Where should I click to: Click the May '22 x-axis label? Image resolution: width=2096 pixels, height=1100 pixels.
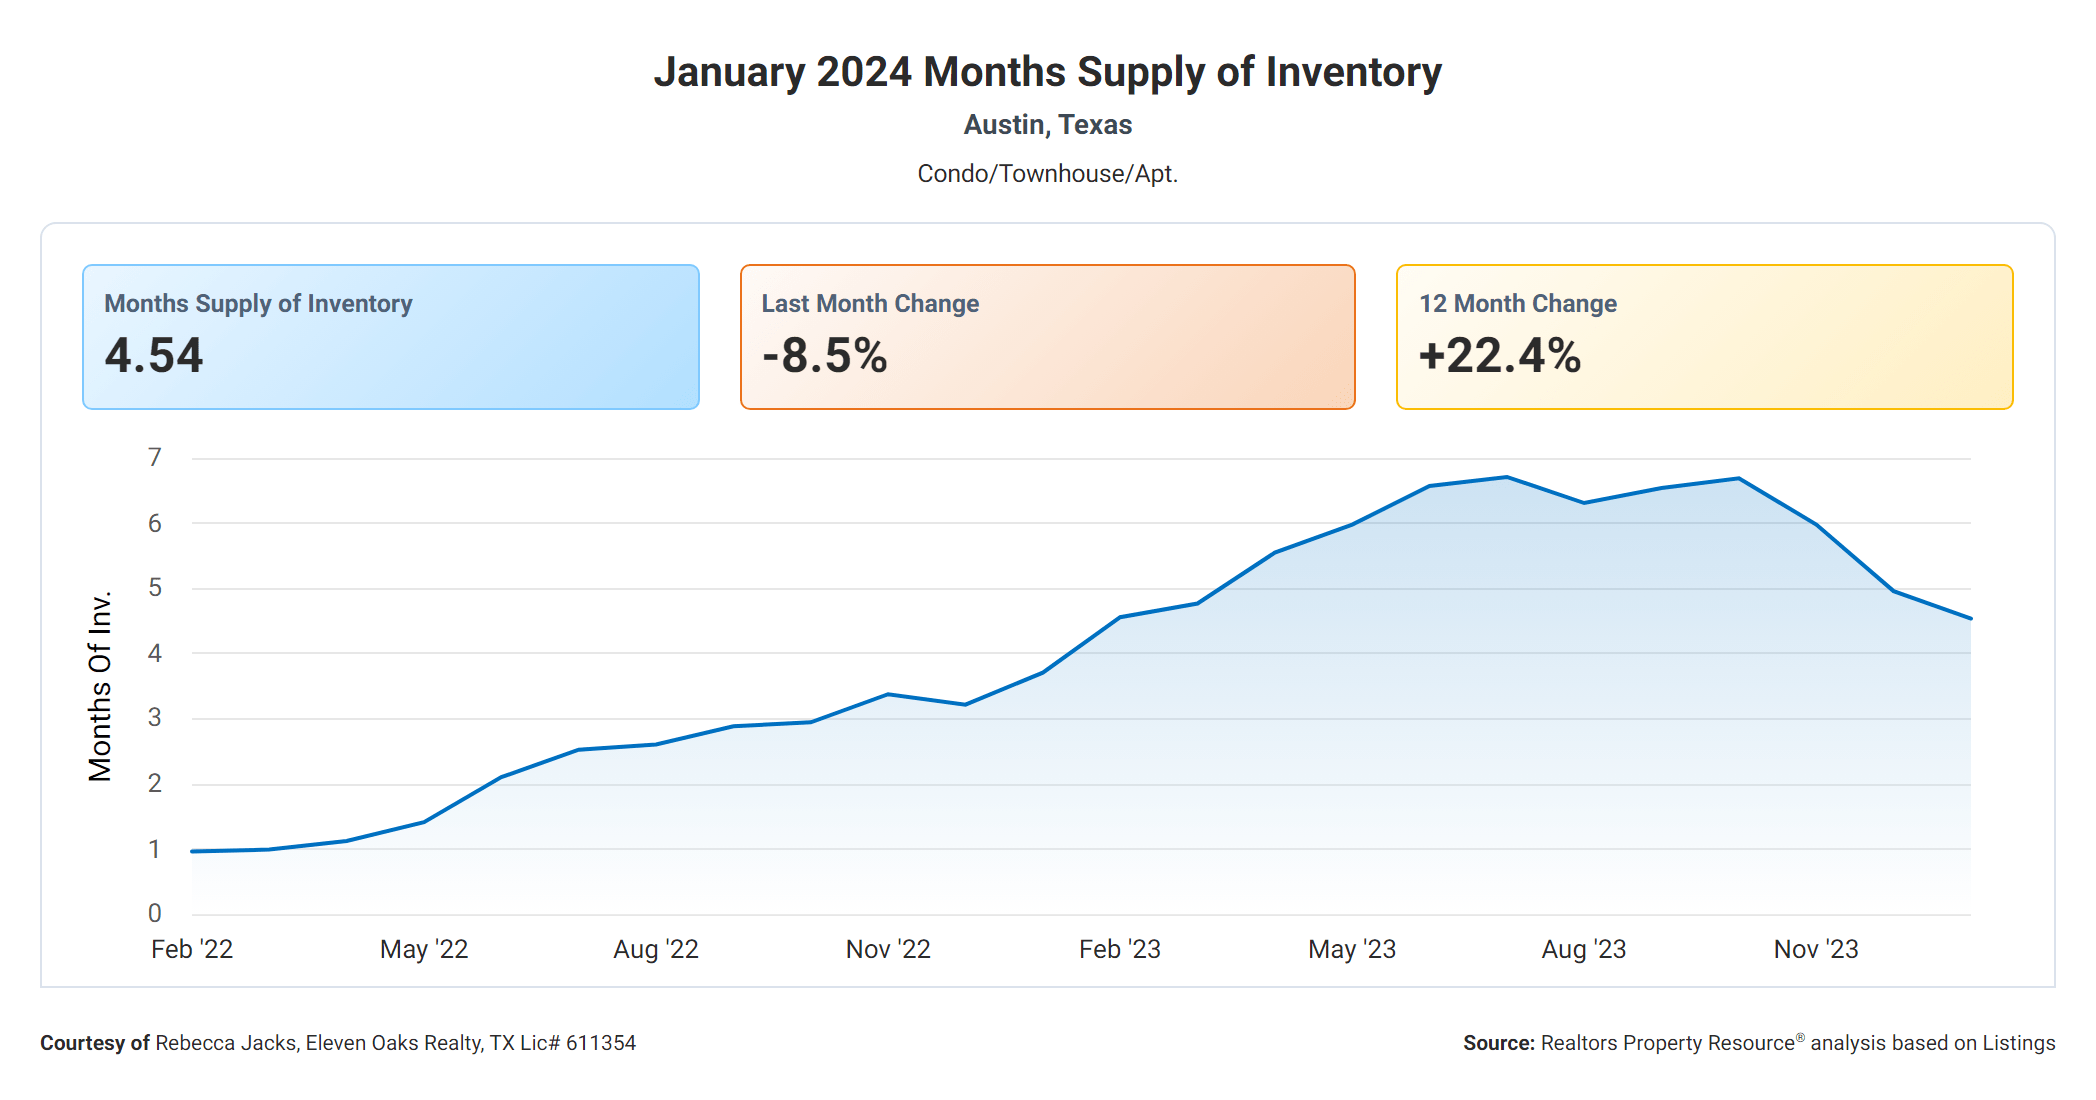(424, 949)
